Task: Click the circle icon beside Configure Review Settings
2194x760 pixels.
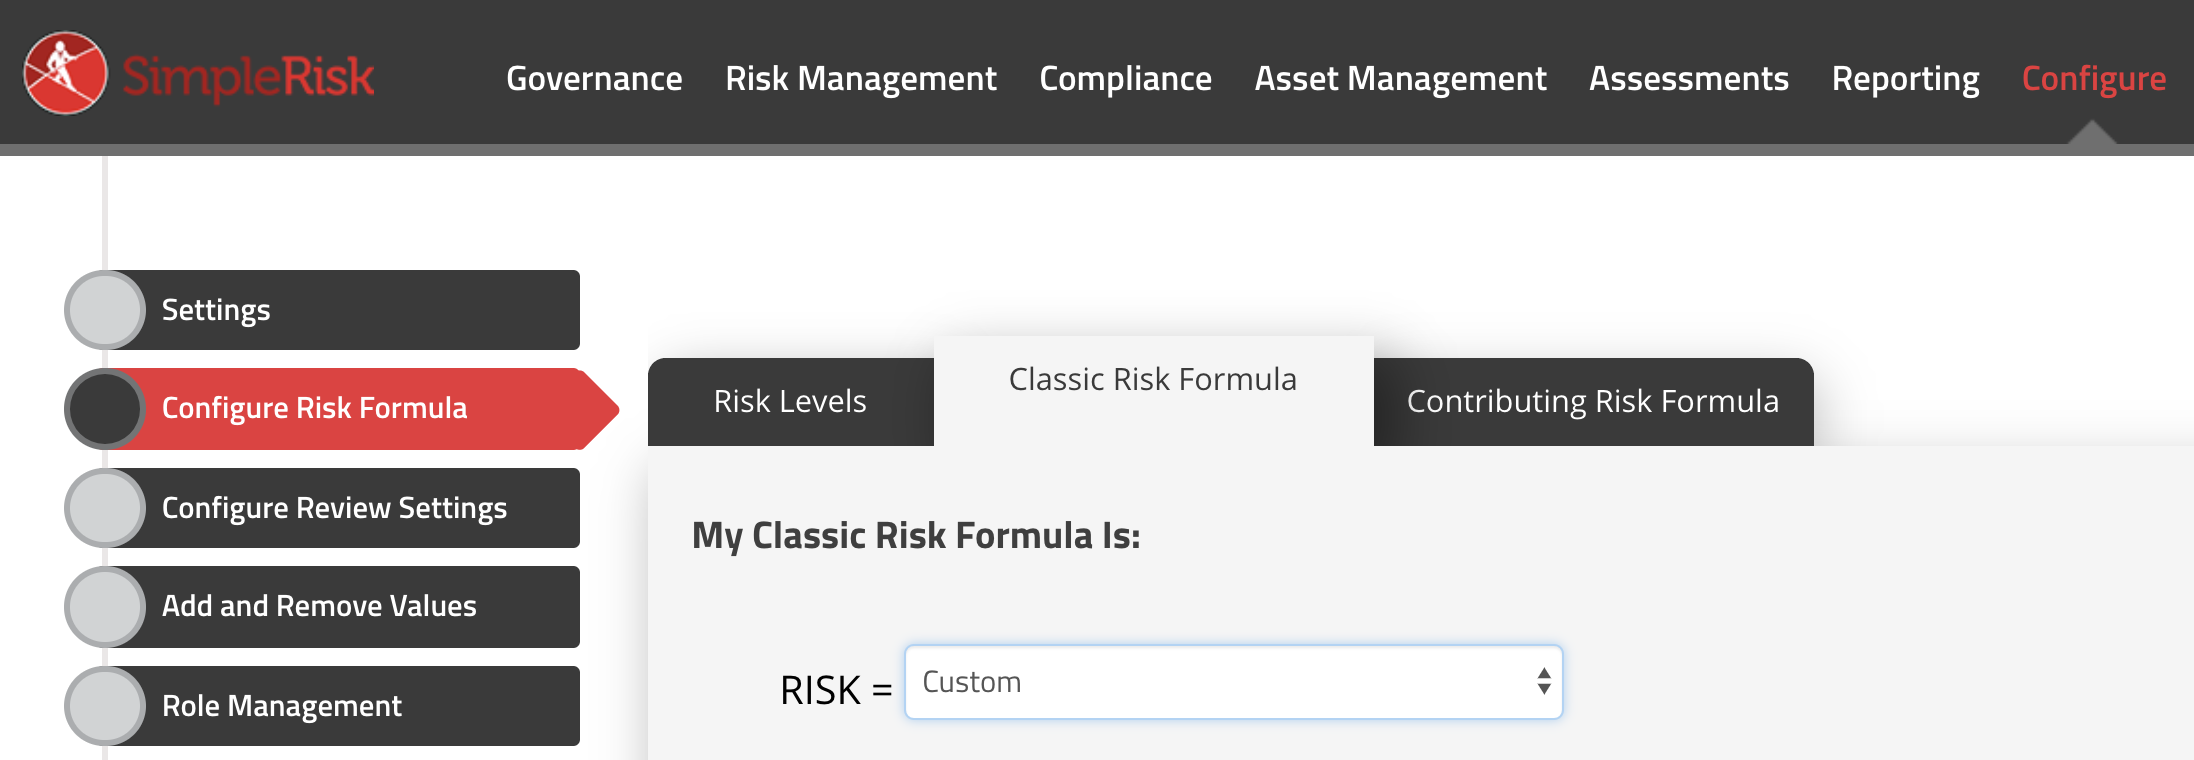Action: coord(105,508)
